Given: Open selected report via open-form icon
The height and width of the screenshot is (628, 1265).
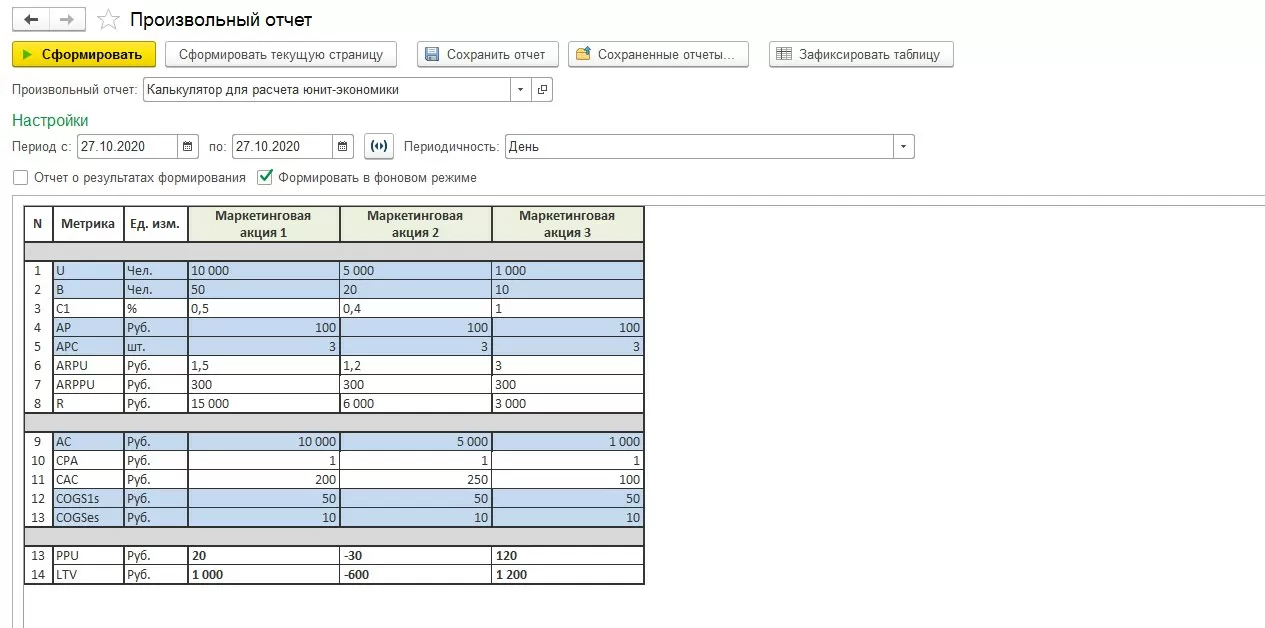Looking at the screenshot, I should point(542,90).
